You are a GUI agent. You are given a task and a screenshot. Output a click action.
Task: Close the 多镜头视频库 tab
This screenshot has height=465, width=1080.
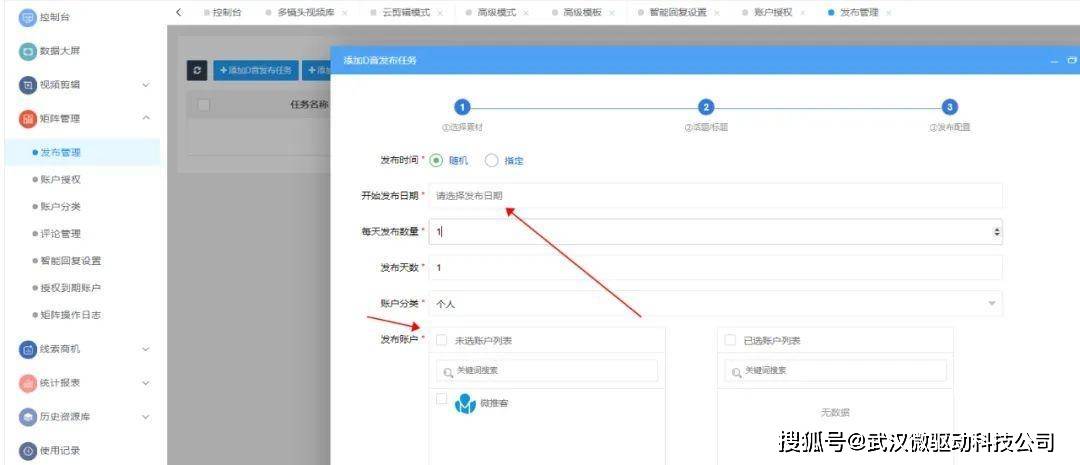[x=344, y=13]
